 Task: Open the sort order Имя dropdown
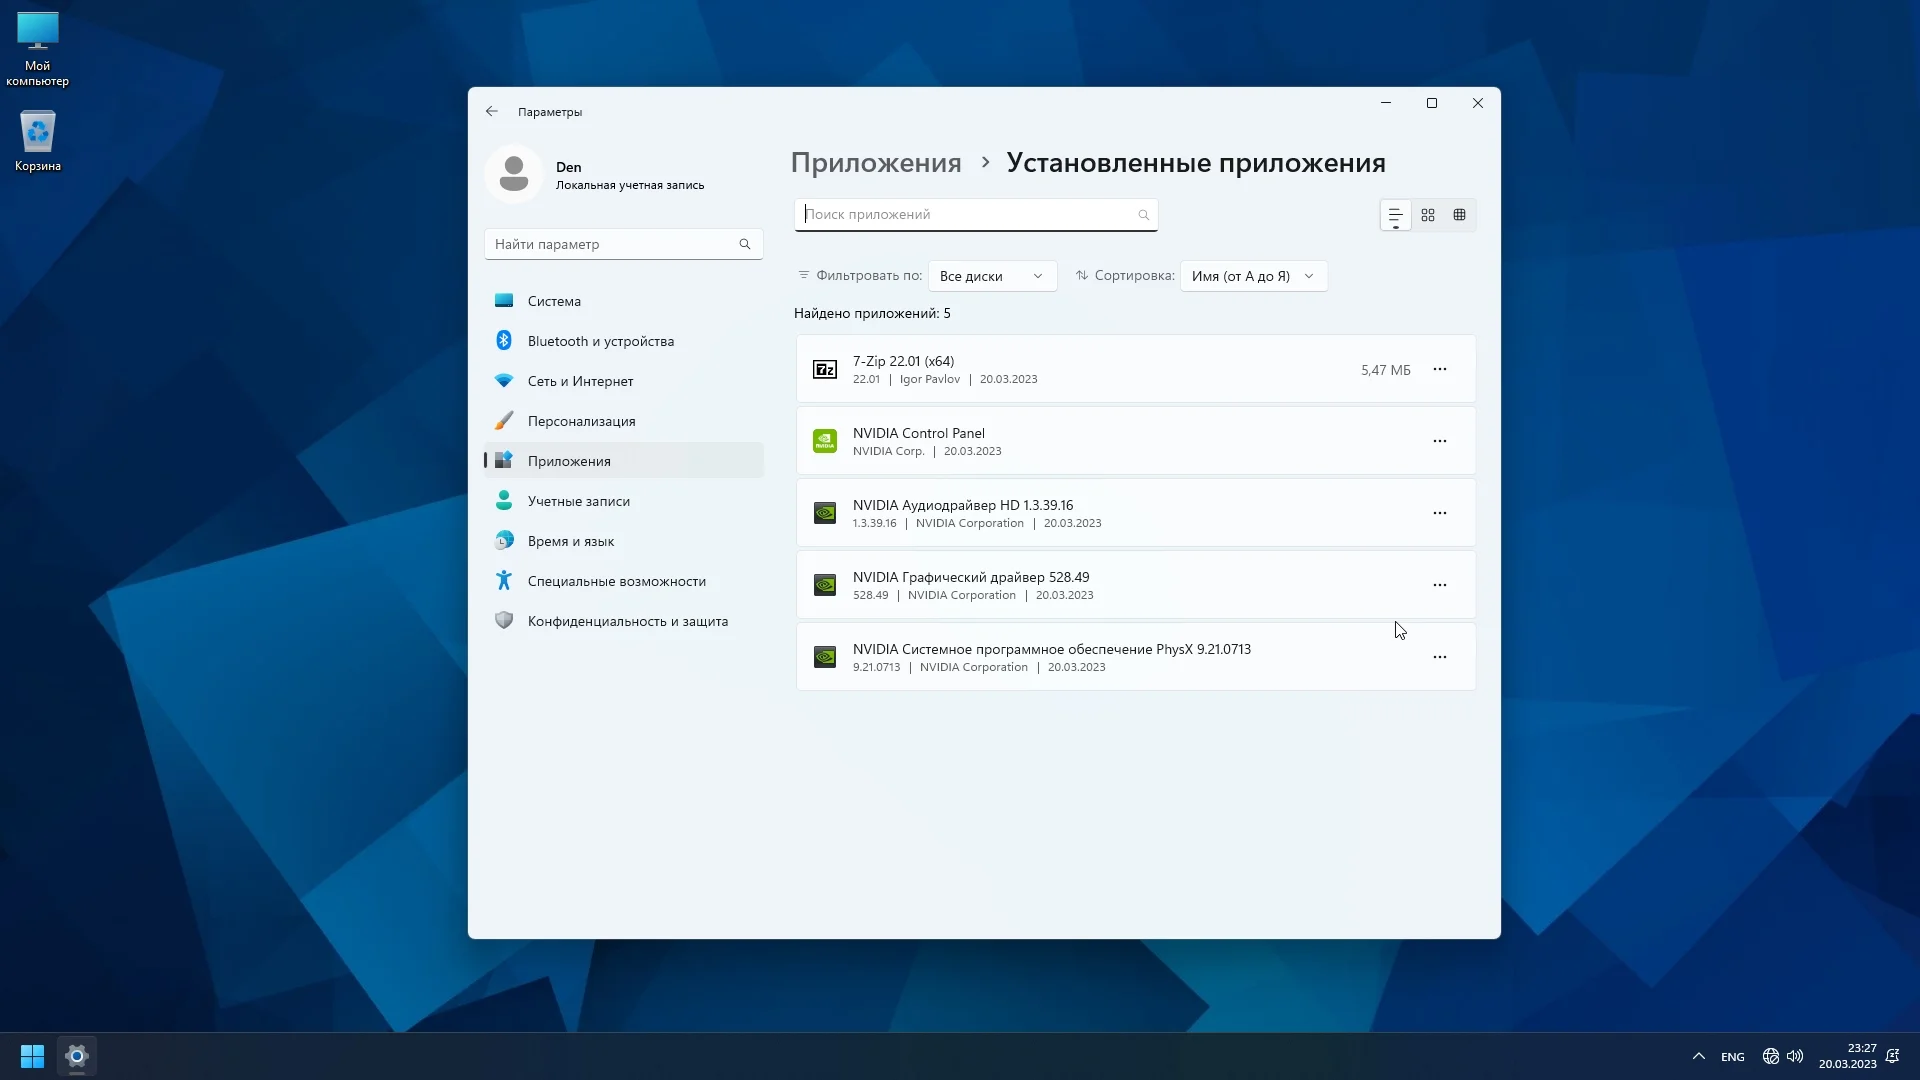(1253, 276)
